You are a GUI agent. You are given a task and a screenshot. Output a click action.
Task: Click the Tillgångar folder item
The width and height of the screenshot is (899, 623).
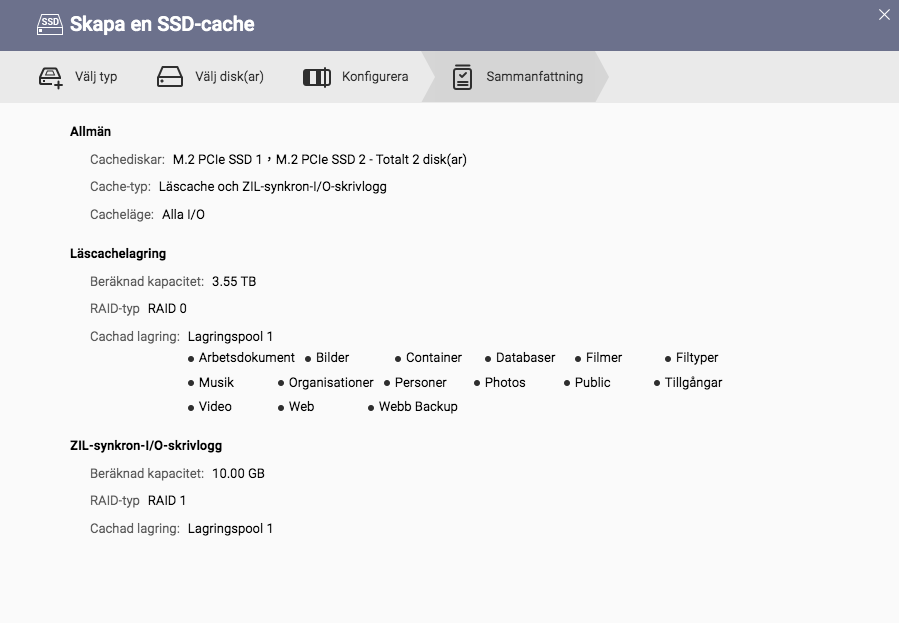pyautogui.click(x=693, y=382)
